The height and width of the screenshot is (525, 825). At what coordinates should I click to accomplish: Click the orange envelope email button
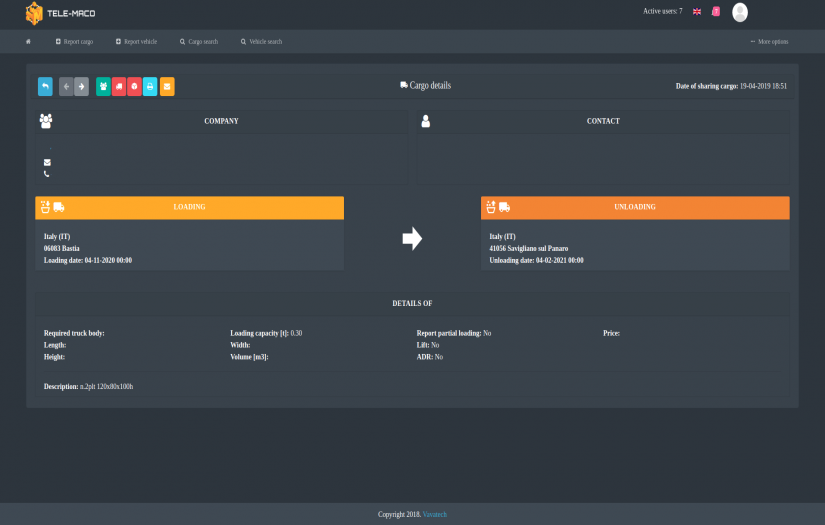click(x=167, y=86)
